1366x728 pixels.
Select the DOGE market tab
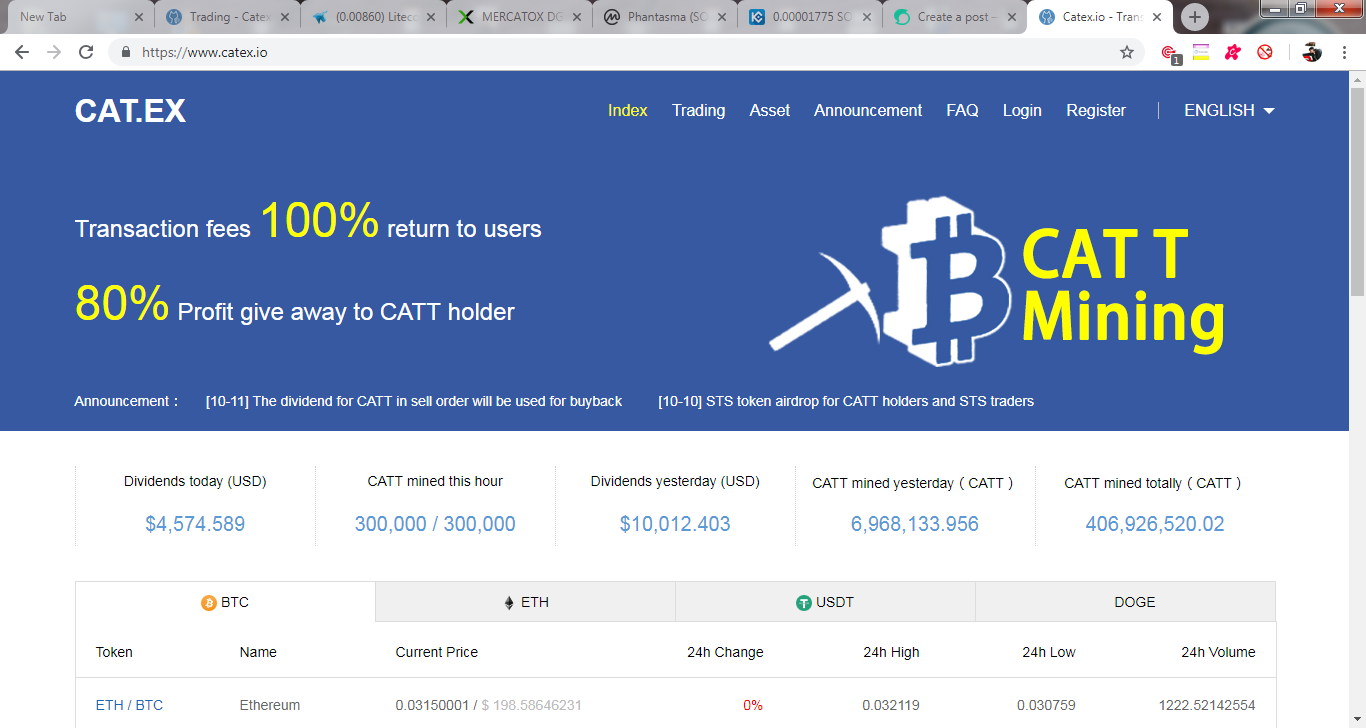tap(1125, 602)
